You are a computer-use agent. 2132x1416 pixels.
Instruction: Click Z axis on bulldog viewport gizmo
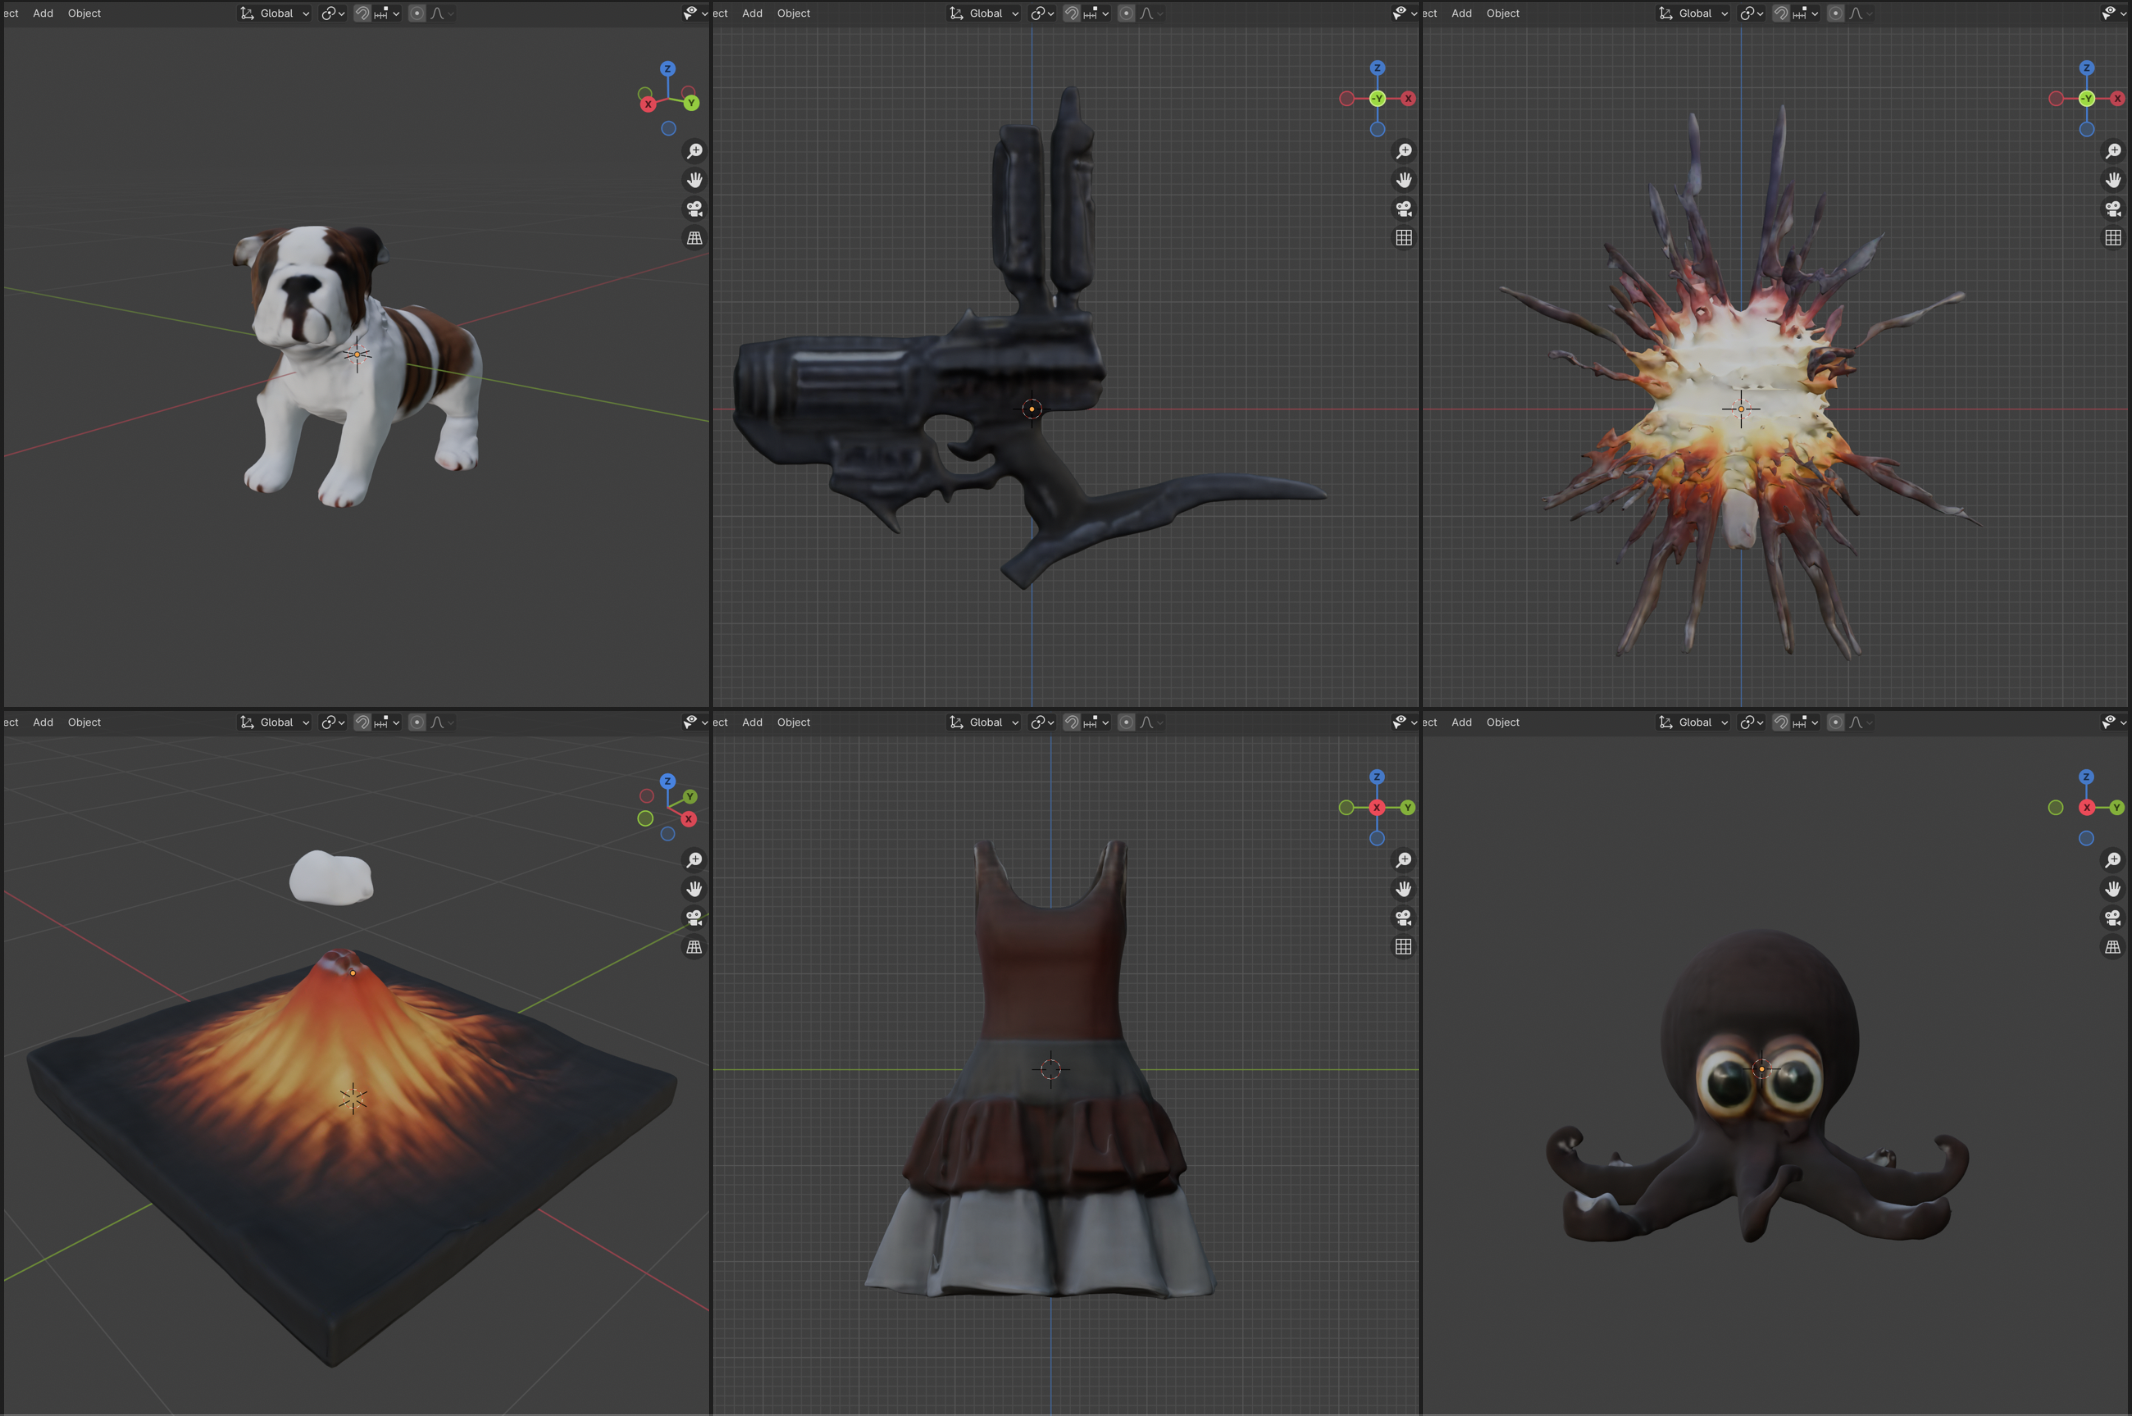(667, 68)
